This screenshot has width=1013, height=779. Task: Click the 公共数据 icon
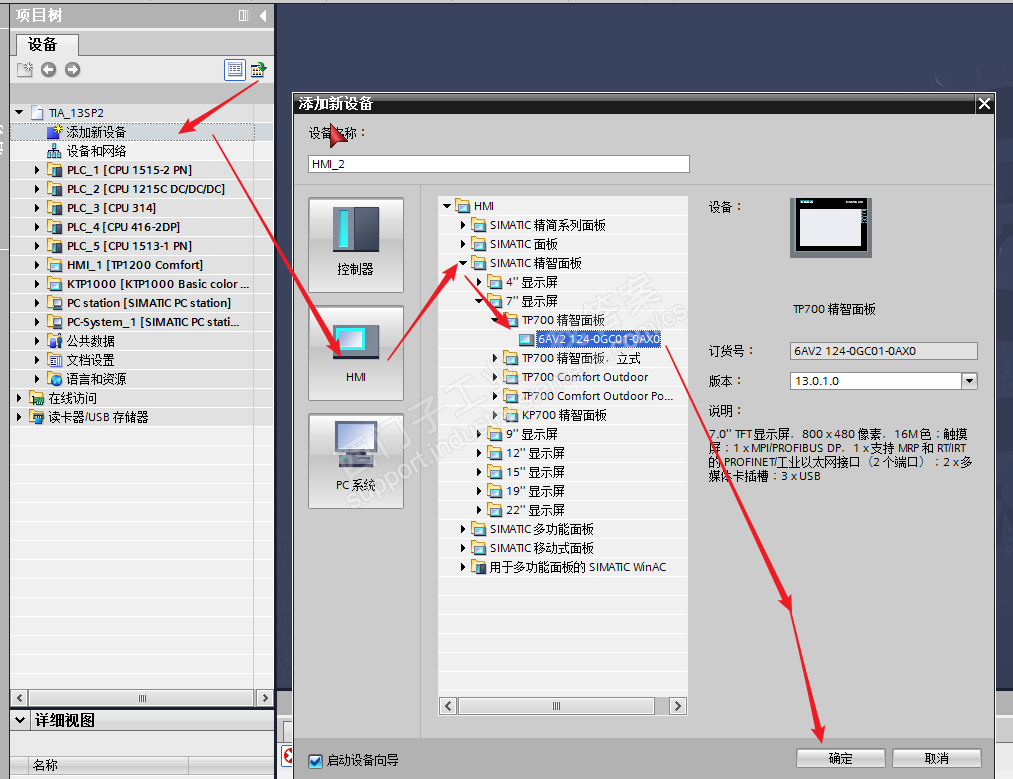pyautogui.click(x=54, y=341)
